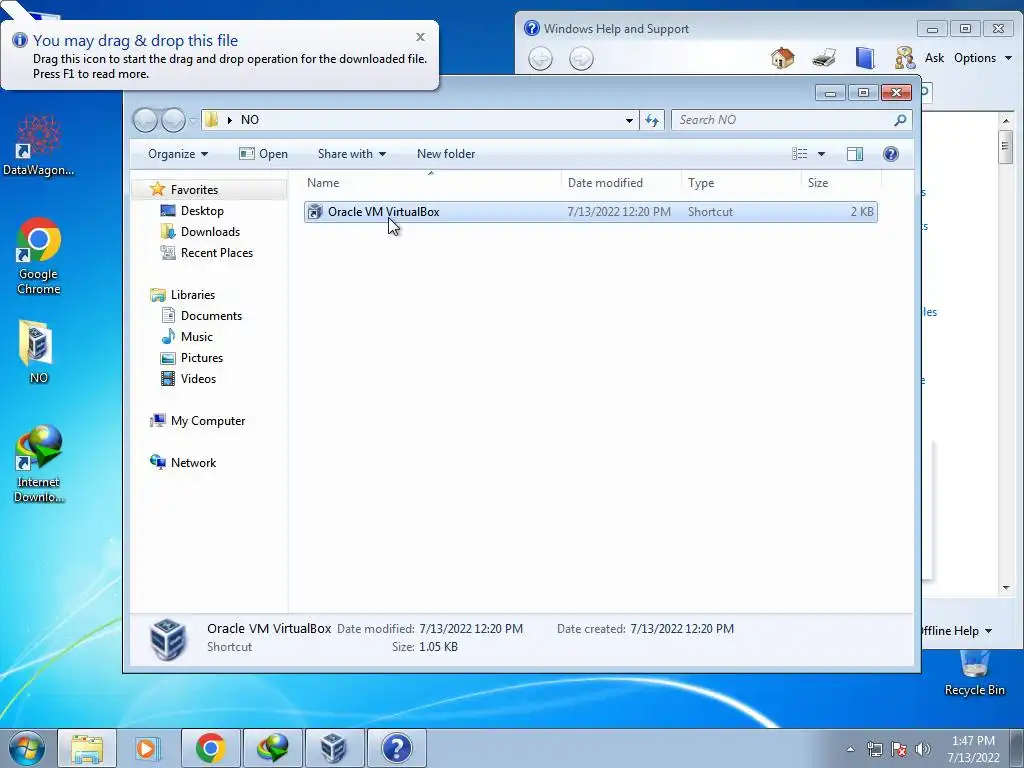Screen dimensions: 1024x768
Task: Expand the view options dropdown arrow
Action: coord(822,154)
